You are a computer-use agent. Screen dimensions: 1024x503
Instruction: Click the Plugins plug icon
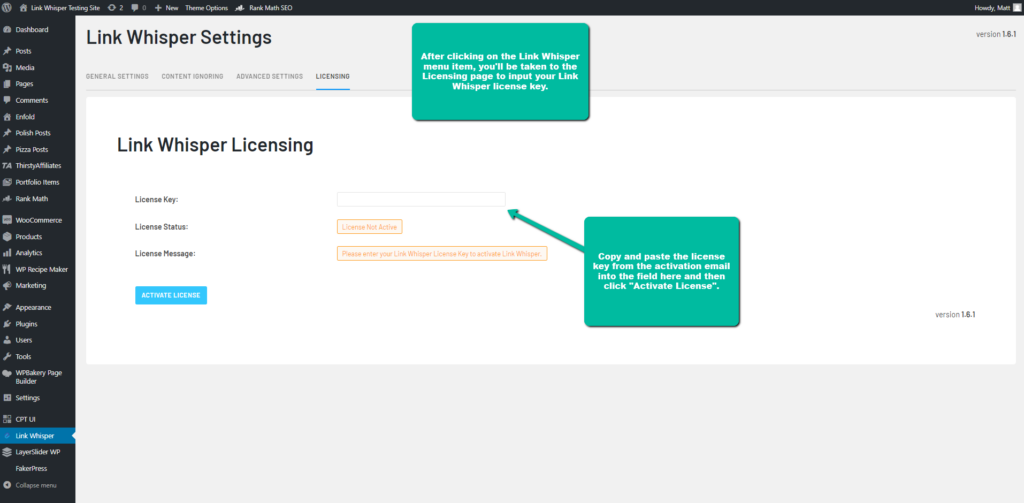coord(7,324)
